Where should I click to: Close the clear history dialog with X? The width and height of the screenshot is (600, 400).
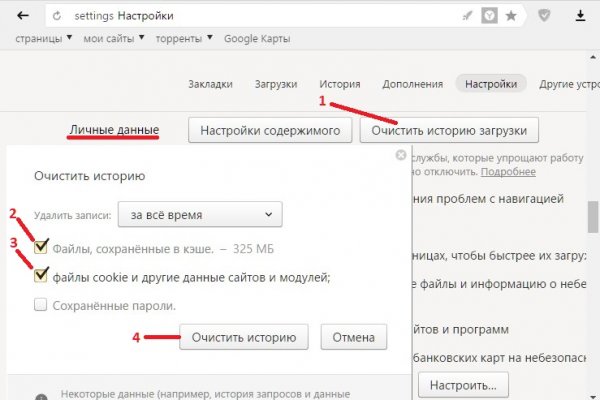coord(400,156)
